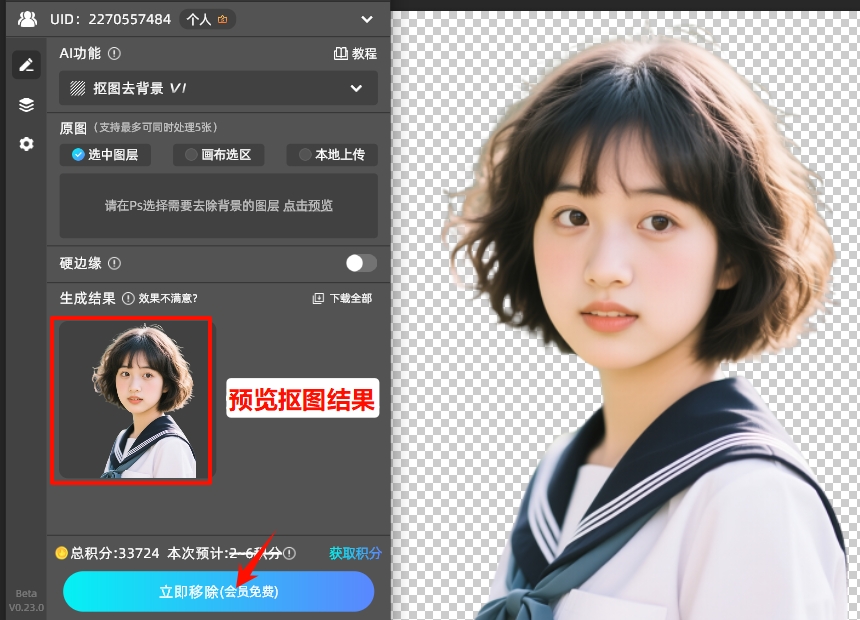Viewport: 860px width, 620px height.
Task: Select the edit tool icon in left sidebar
Action: pos(26,64)
